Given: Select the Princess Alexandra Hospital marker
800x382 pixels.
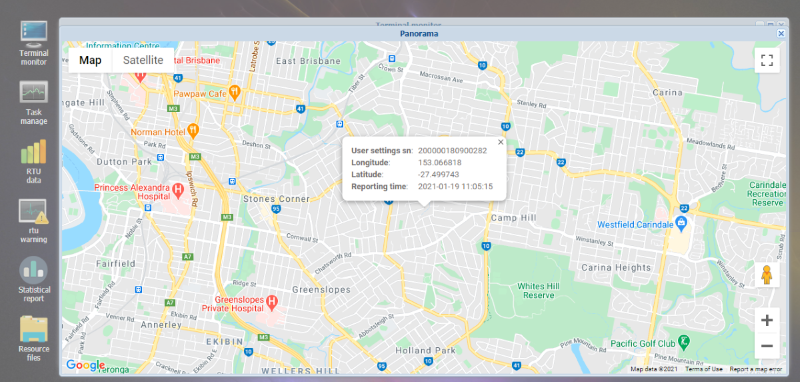Looking at the screenshot, I should click(178, 191).
